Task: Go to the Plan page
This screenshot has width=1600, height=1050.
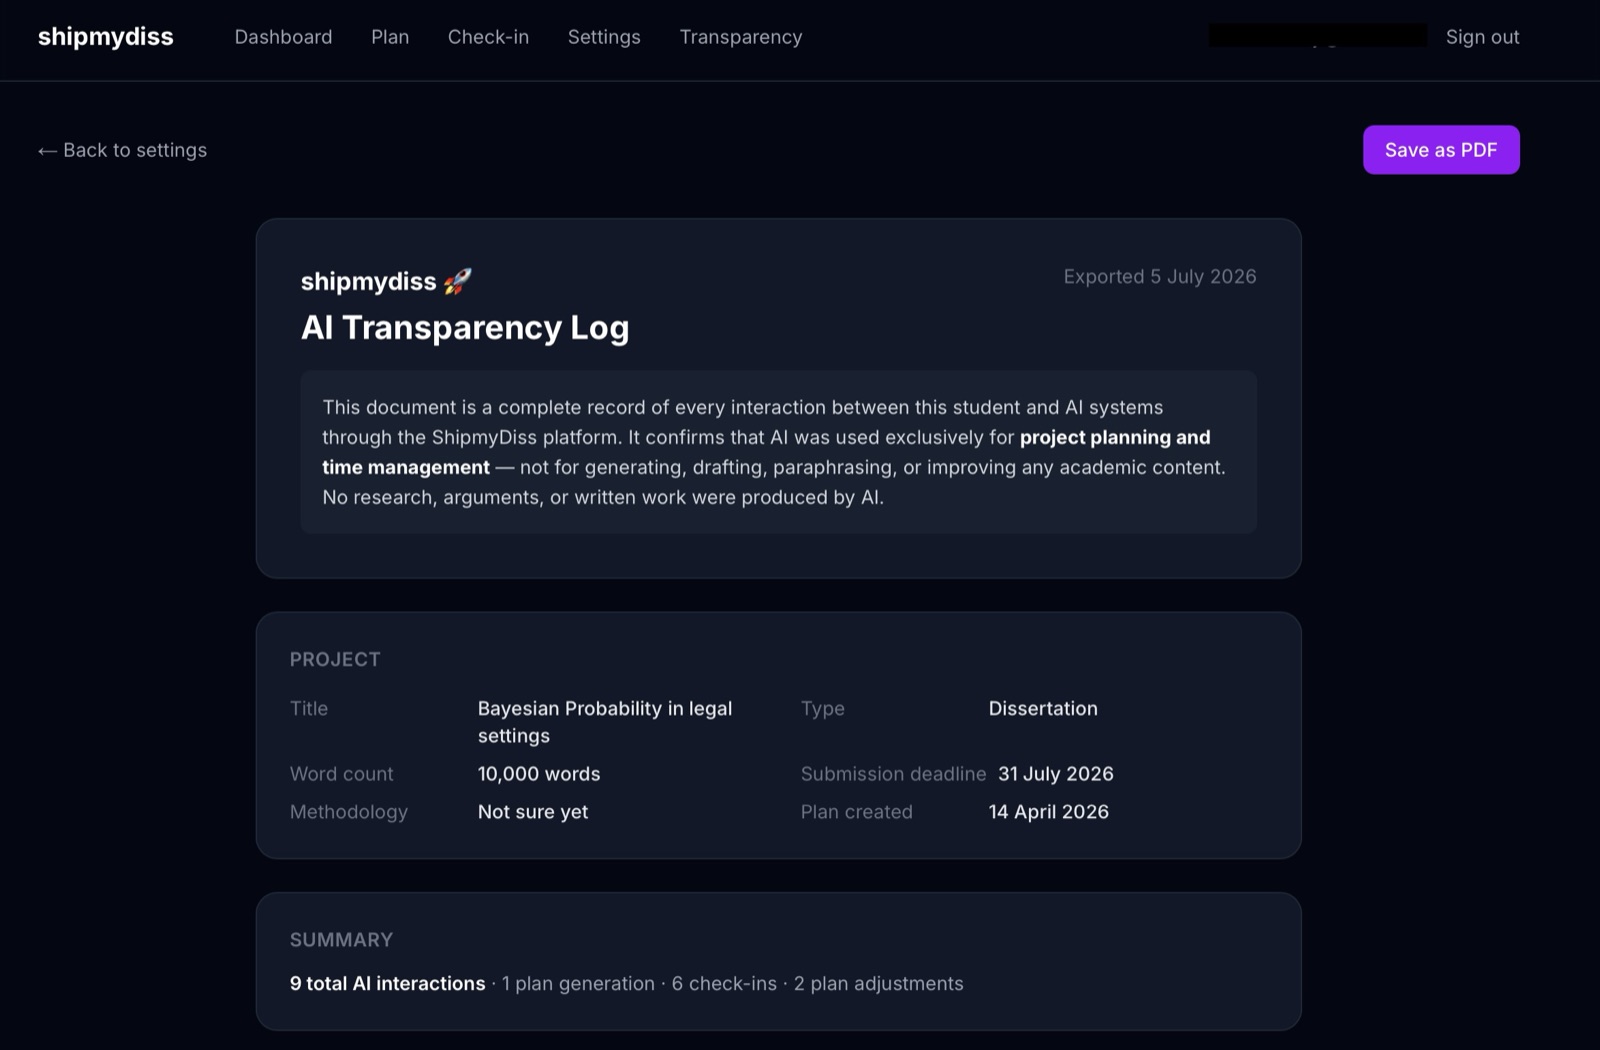Action: pos(390,37)
